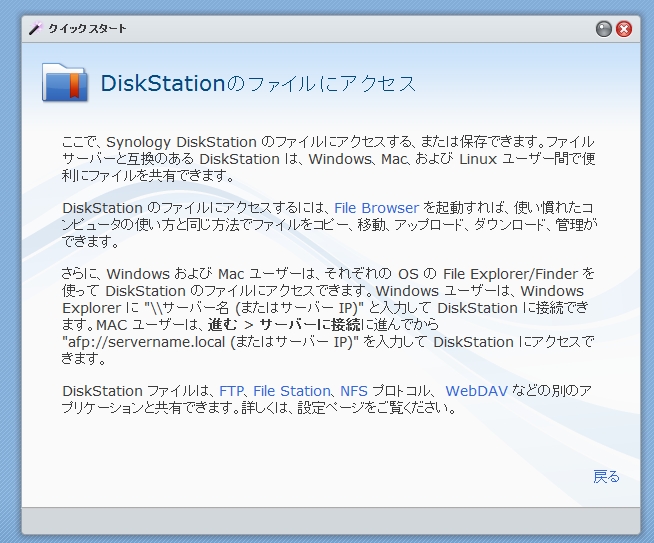Click the magic wand icon in title bar
The image size is (654, 543).
[36, 28]
